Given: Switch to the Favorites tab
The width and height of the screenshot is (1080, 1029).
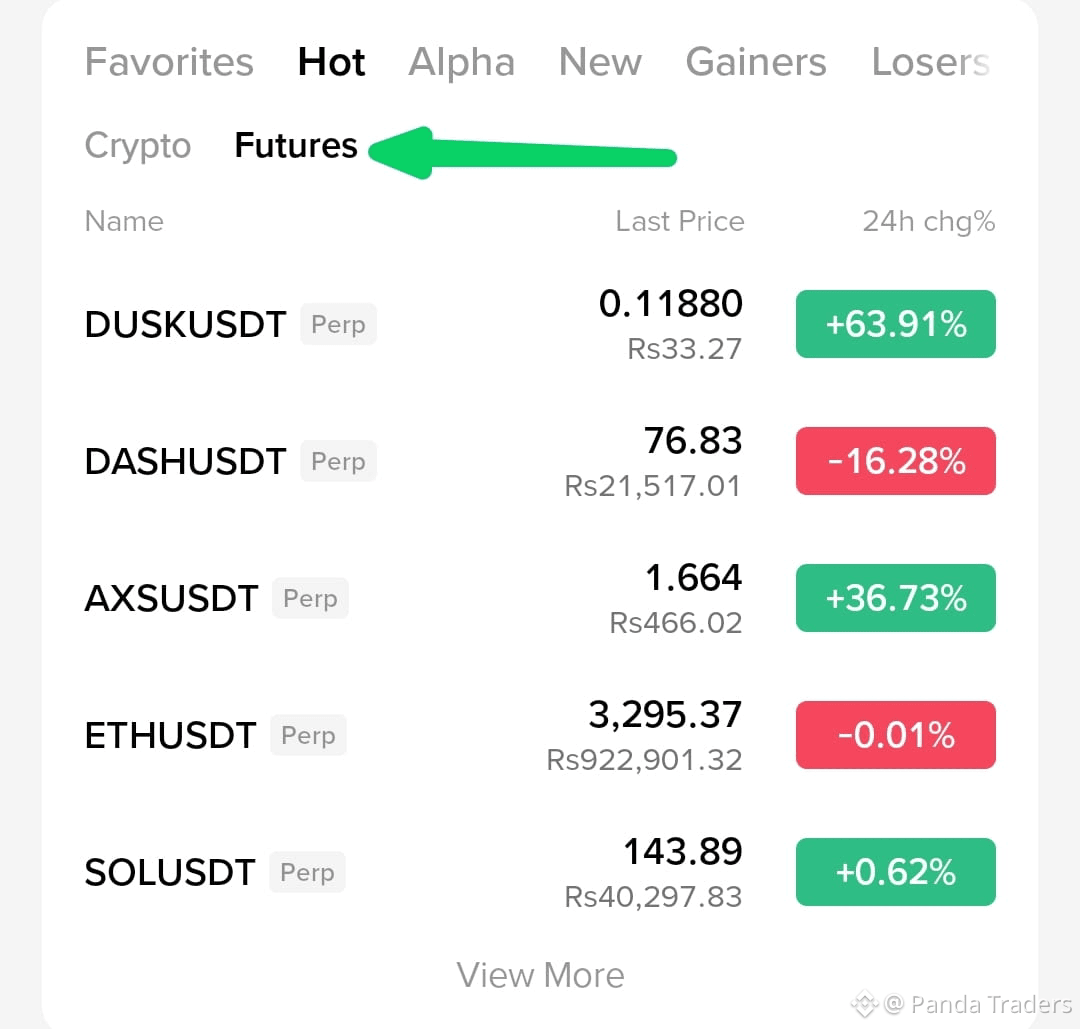Looking at the screenshot, I should (x=169, y=62).
